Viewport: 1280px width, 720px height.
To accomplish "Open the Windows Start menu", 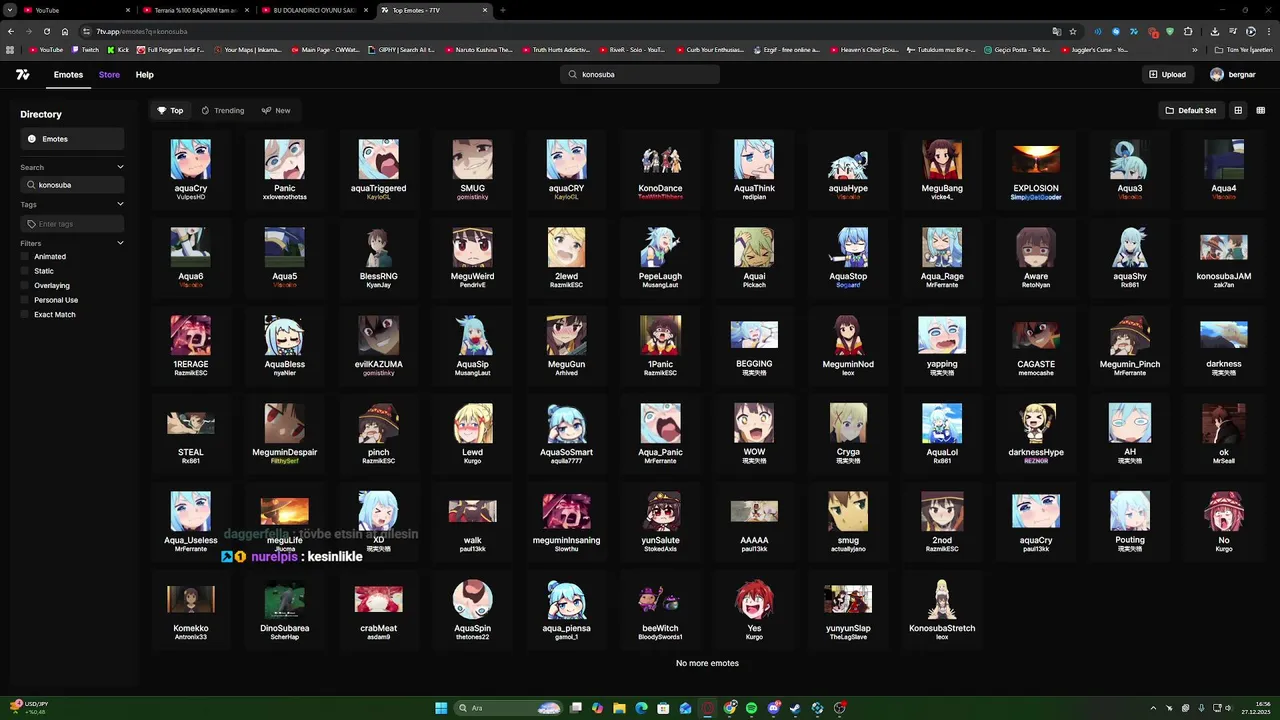I will pyautogui.click(x=441, y=708).
